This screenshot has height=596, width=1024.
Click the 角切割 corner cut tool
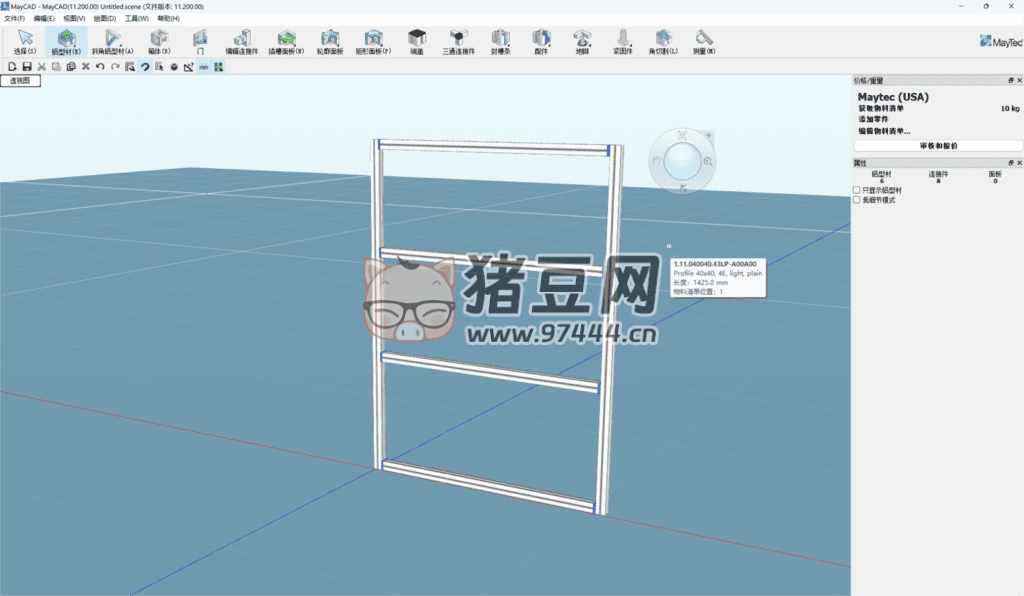(x=663, y=41)
